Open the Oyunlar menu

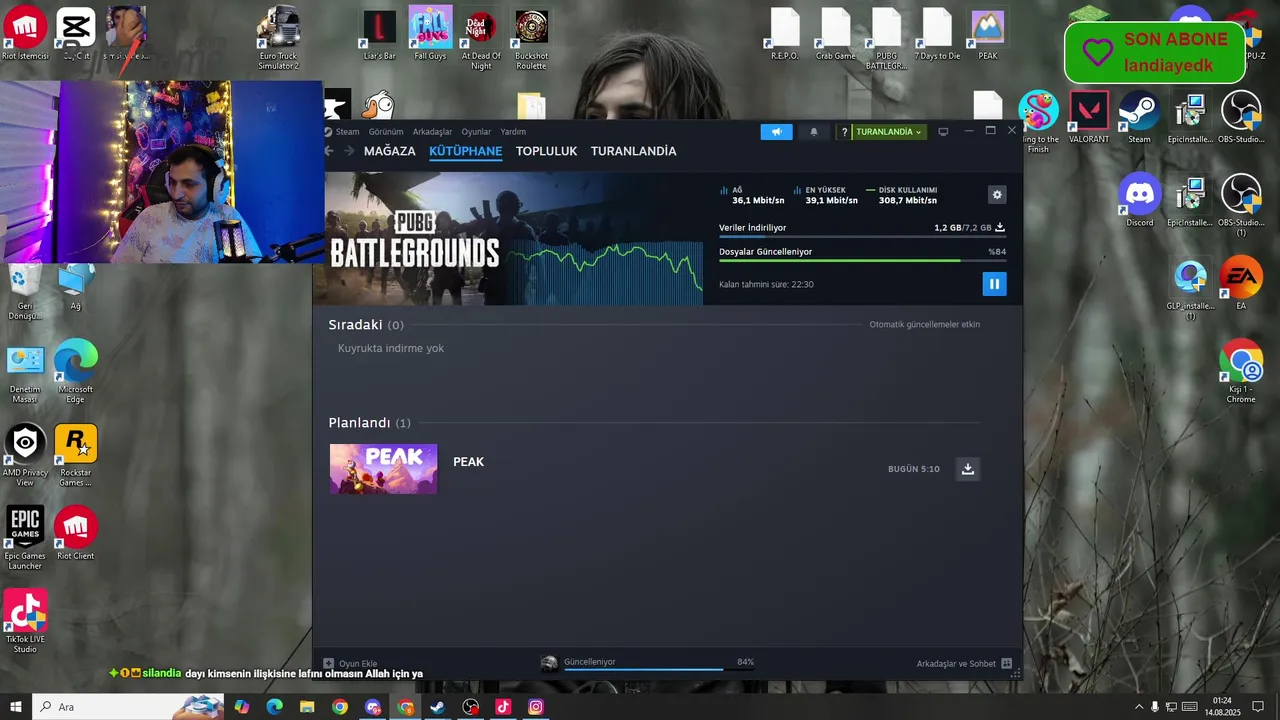tap(476, 132)
